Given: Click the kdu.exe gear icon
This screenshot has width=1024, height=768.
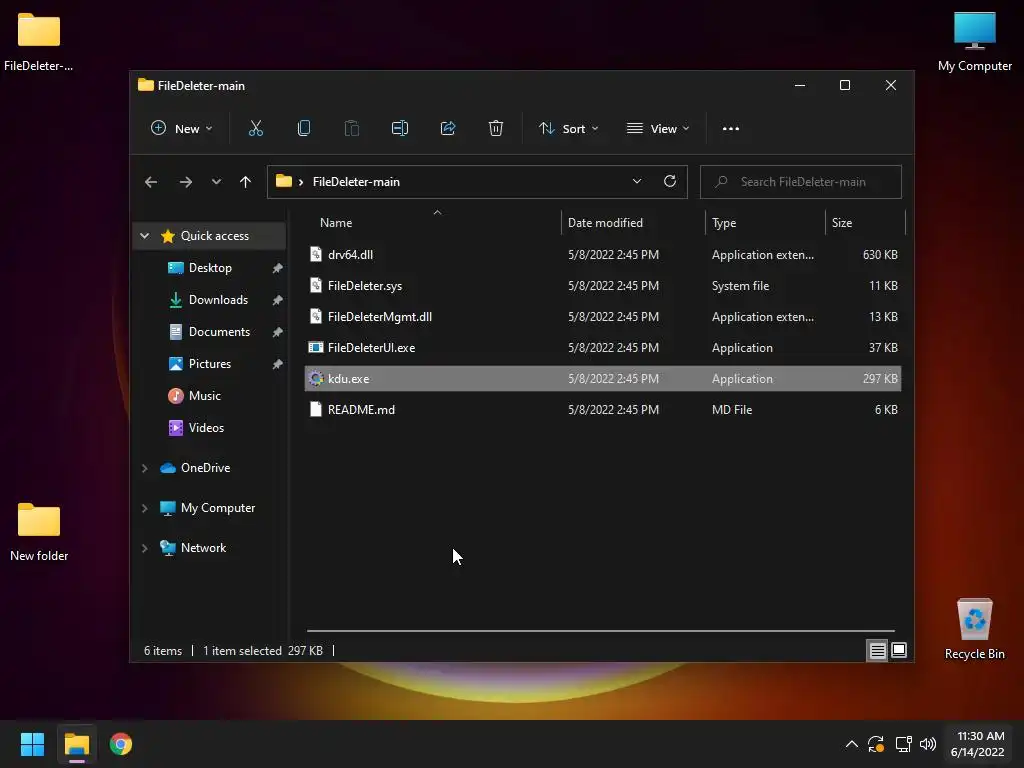Looking at the screenshot, I should point(315,379).
